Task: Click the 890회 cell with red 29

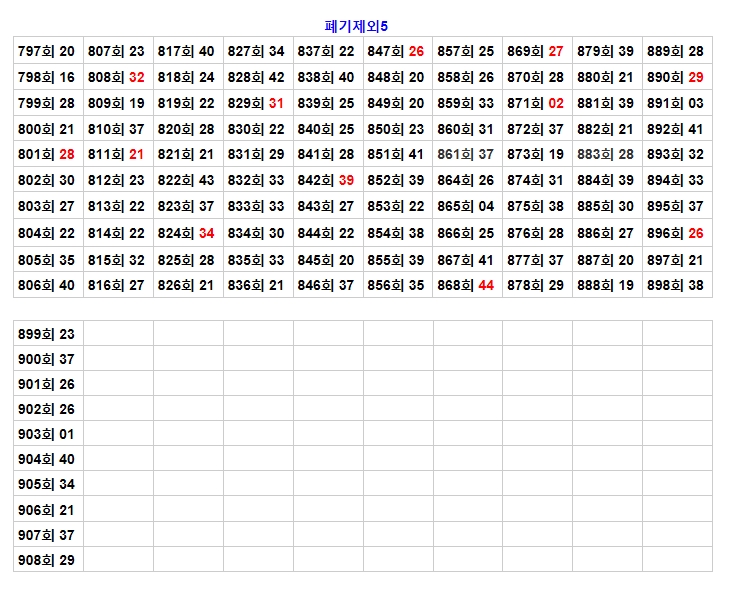Action: point(676,77)
